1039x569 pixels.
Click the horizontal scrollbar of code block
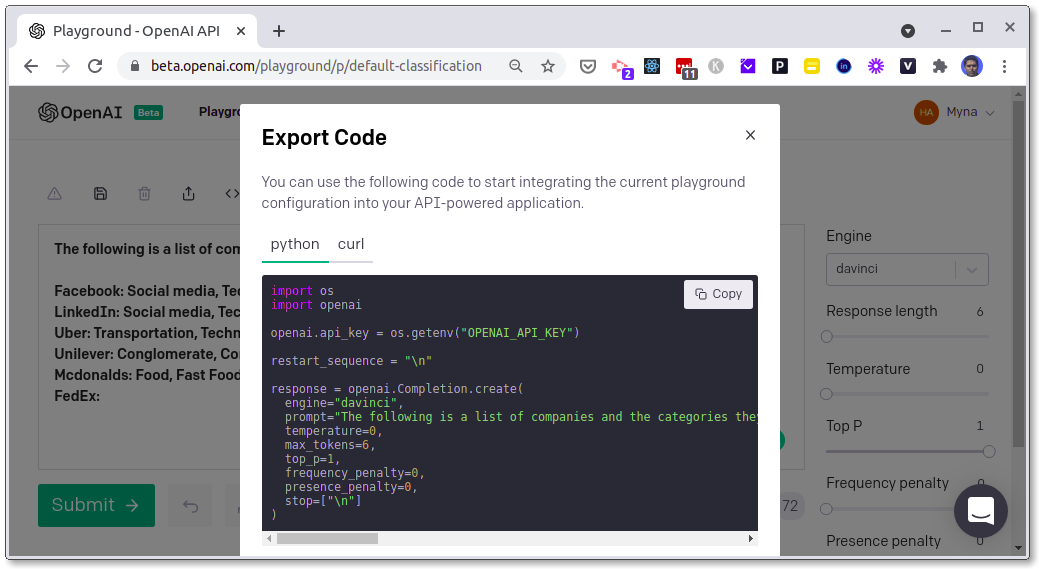point(327,539)
